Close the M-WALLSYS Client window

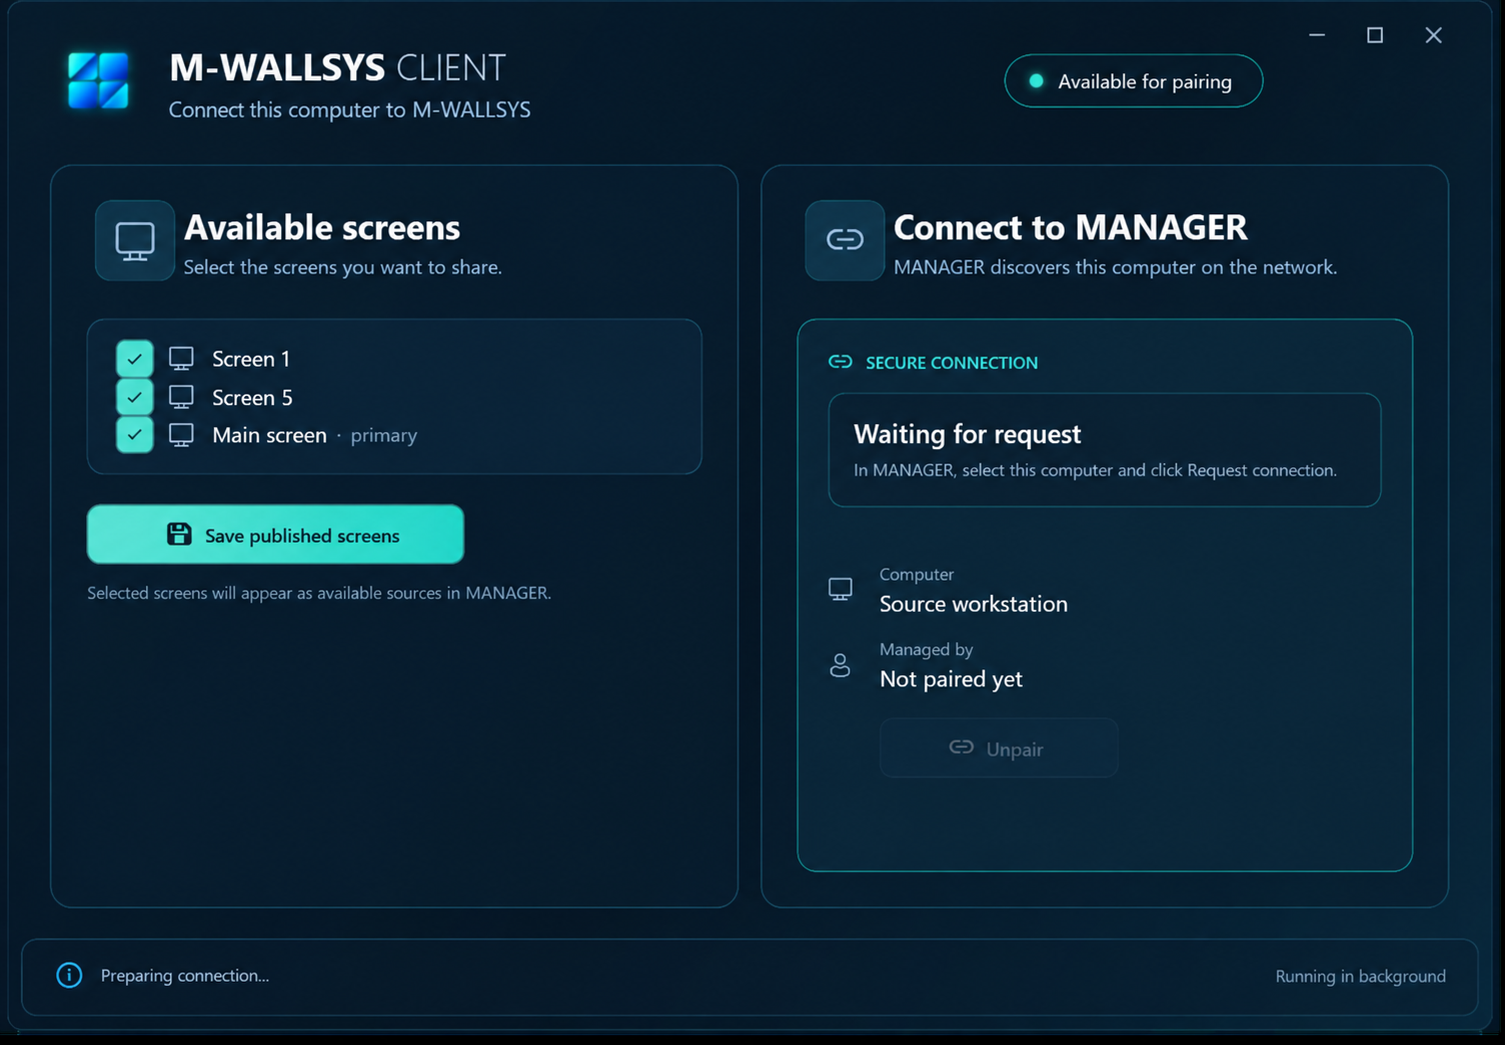1433,35
